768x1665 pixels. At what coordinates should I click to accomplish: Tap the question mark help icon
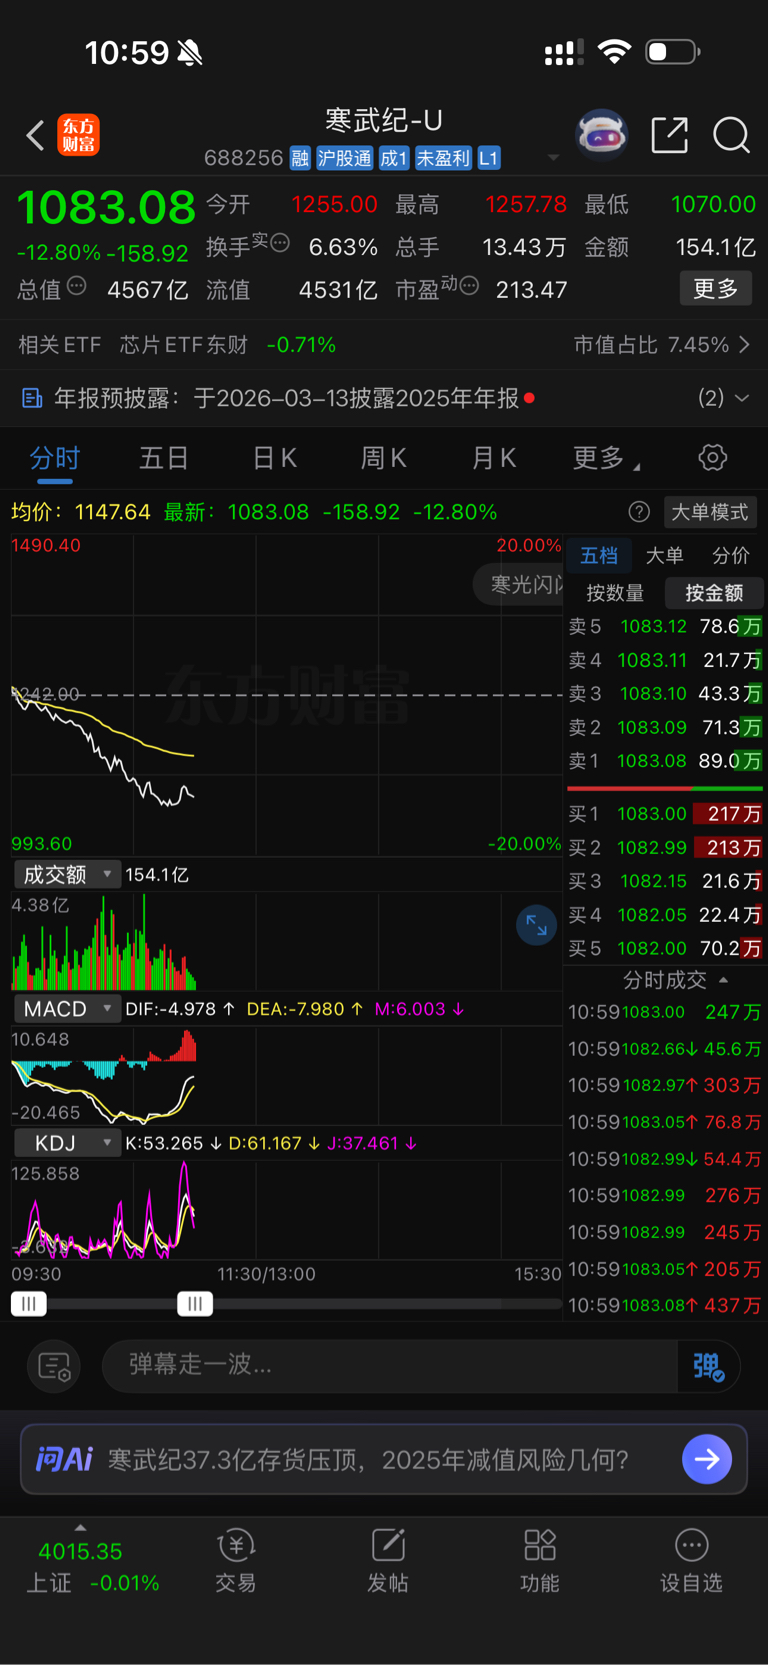point(639,512)
